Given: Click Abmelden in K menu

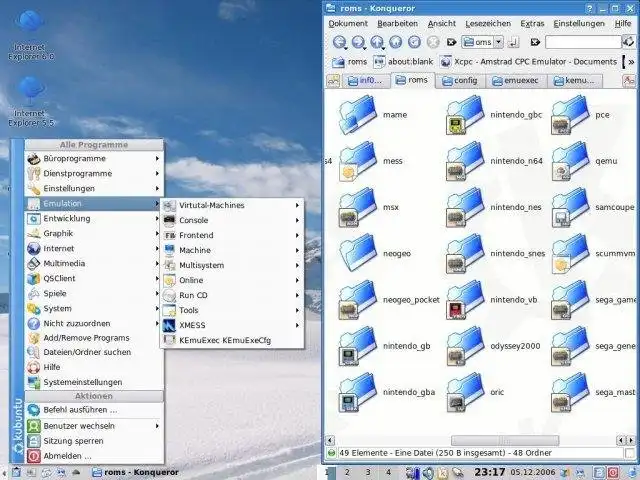Looking at the screenshot, I should pyautogui.click(x=94, y=456).
